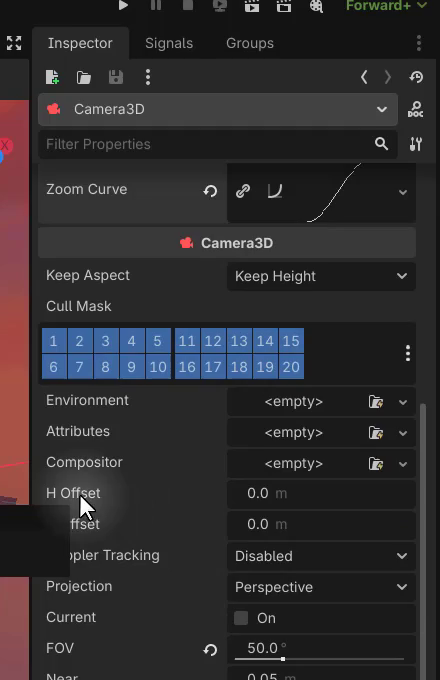Quick load an Environment resource
This screenshot has height=680, width=440.
[376, 402]
